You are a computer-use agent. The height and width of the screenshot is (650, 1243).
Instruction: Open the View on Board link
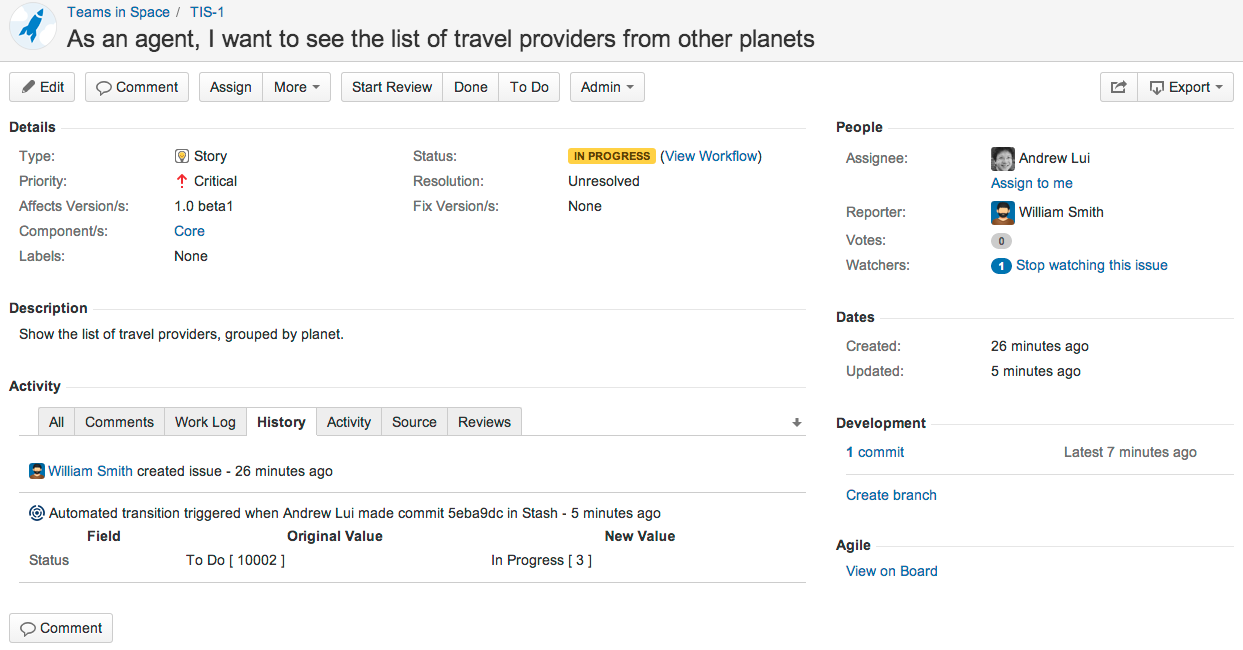pos(891,571)
